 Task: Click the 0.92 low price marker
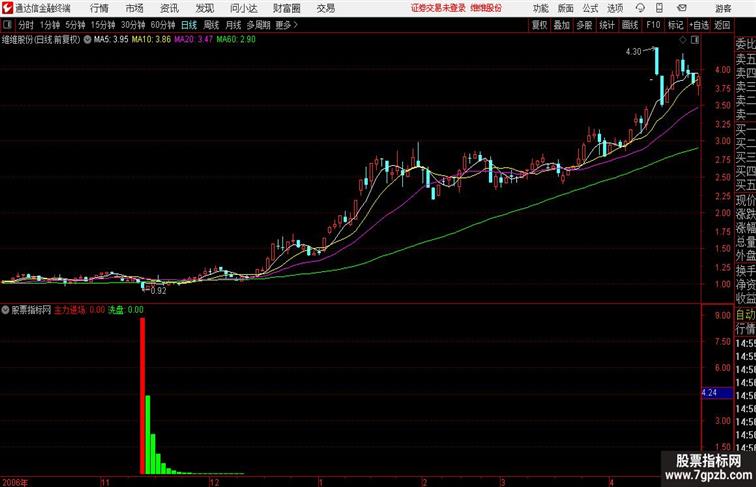tap(158, 291)
